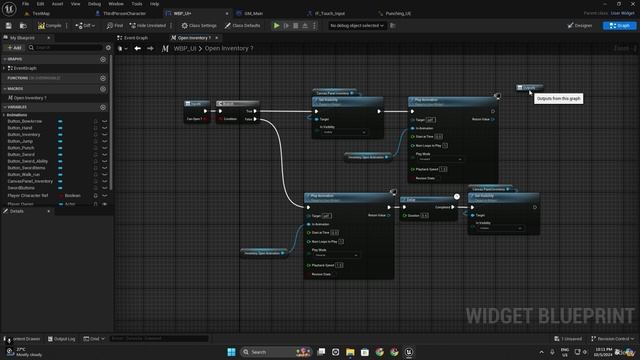This screenshot has height=360, width=640.
Task: Click the Eject icon in the toolbar
Action: pyautogui.click(x=305, y=26)
